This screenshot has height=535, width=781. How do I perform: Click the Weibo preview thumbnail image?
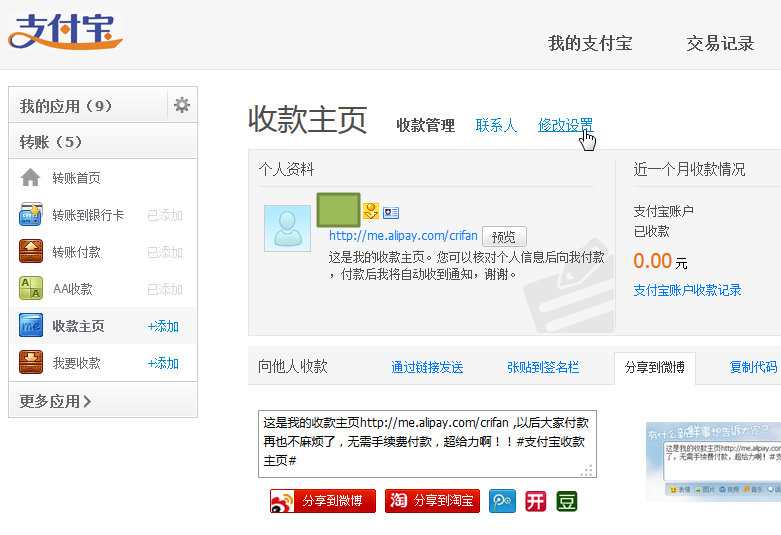(713, 462)
